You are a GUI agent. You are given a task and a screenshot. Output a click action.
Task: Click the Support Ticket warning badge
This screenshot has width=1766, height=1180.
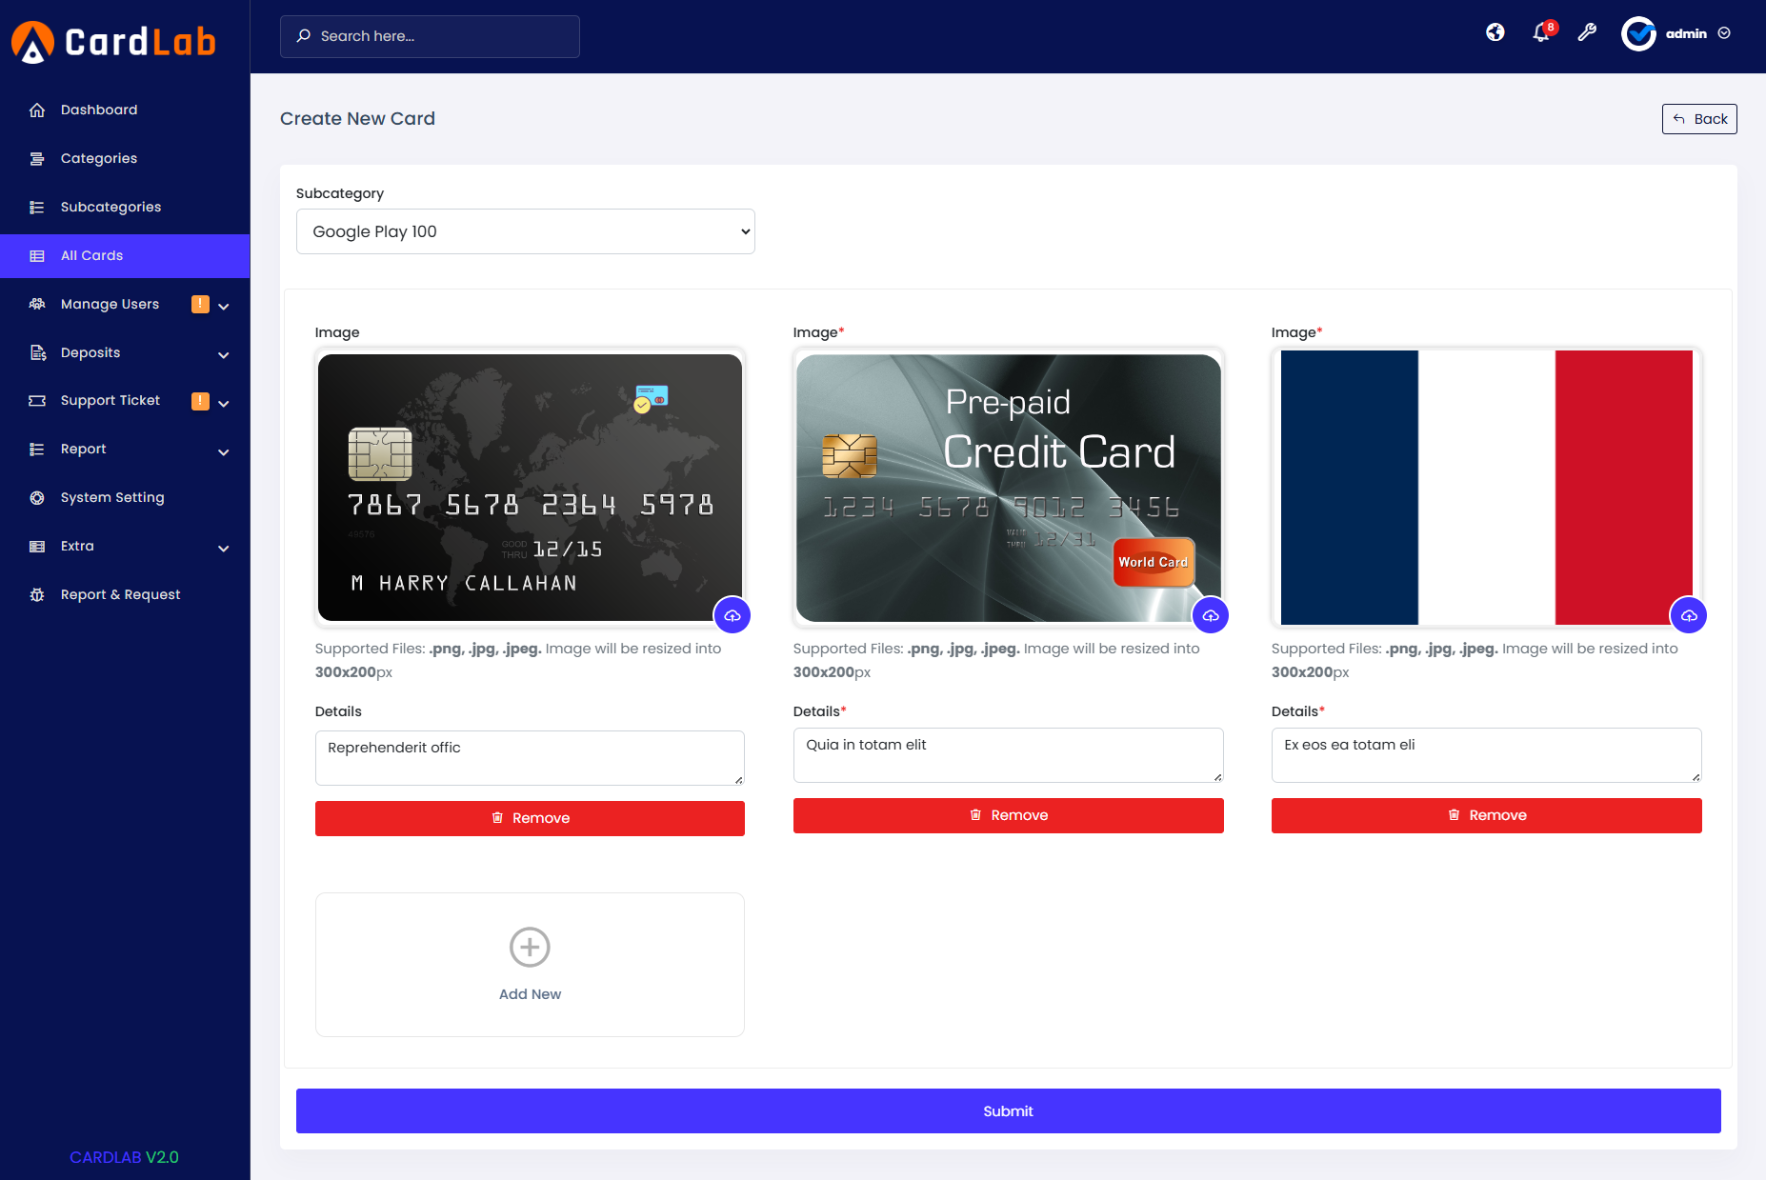coord(200,400)
